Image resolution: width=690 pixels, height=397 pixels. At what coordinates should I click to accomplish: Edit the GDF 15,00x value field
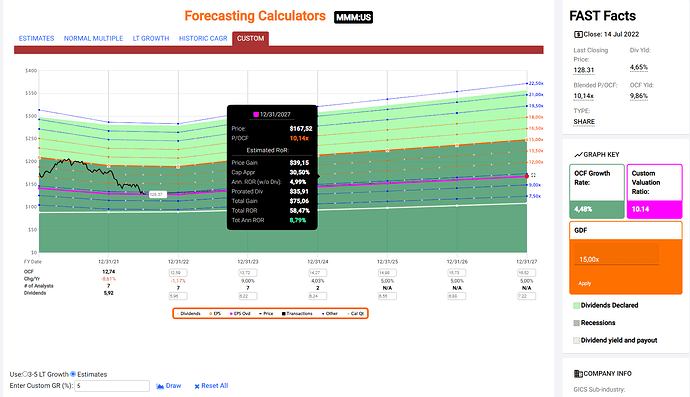click(x=616, y=255)
